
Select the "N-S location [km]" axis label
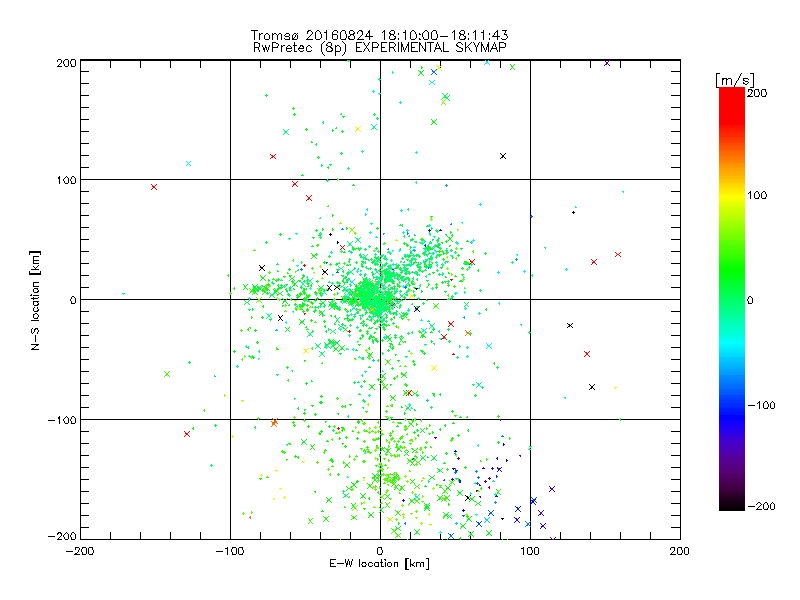tap(35, 300)
